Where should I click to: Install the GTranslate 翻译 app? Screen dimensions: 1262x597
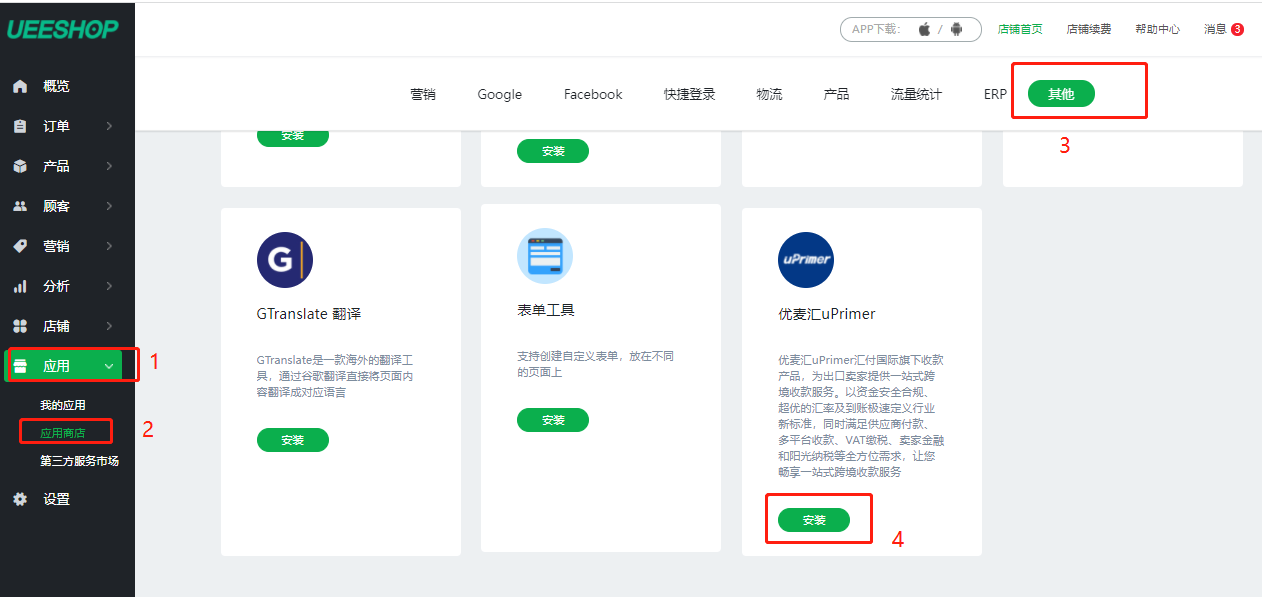293,440
